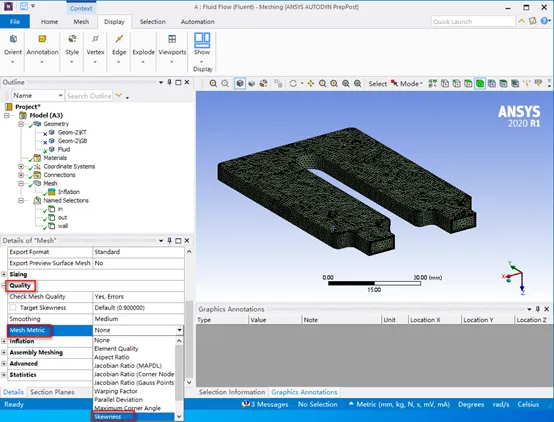Click the pan arrows tool
The height and width of the screenshot is (422, 554).
[x=311, y=83]
